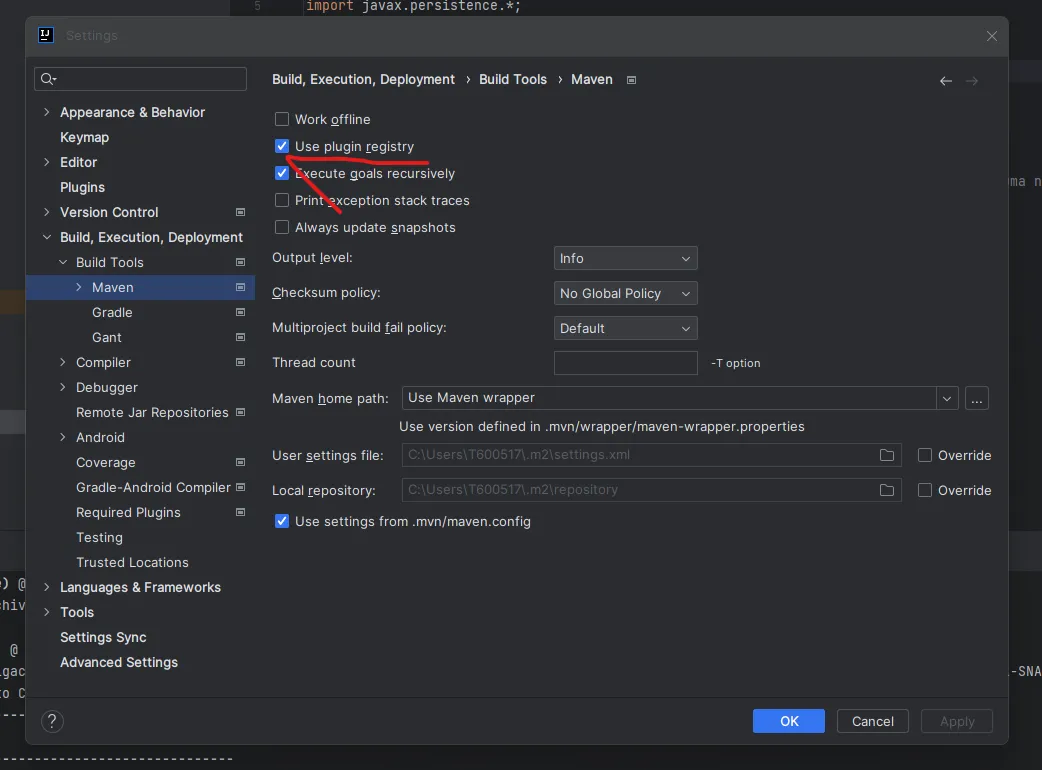Open help with the question mark icon
The width and height of the screenshot is (1042, 770).
pos(52,722)
